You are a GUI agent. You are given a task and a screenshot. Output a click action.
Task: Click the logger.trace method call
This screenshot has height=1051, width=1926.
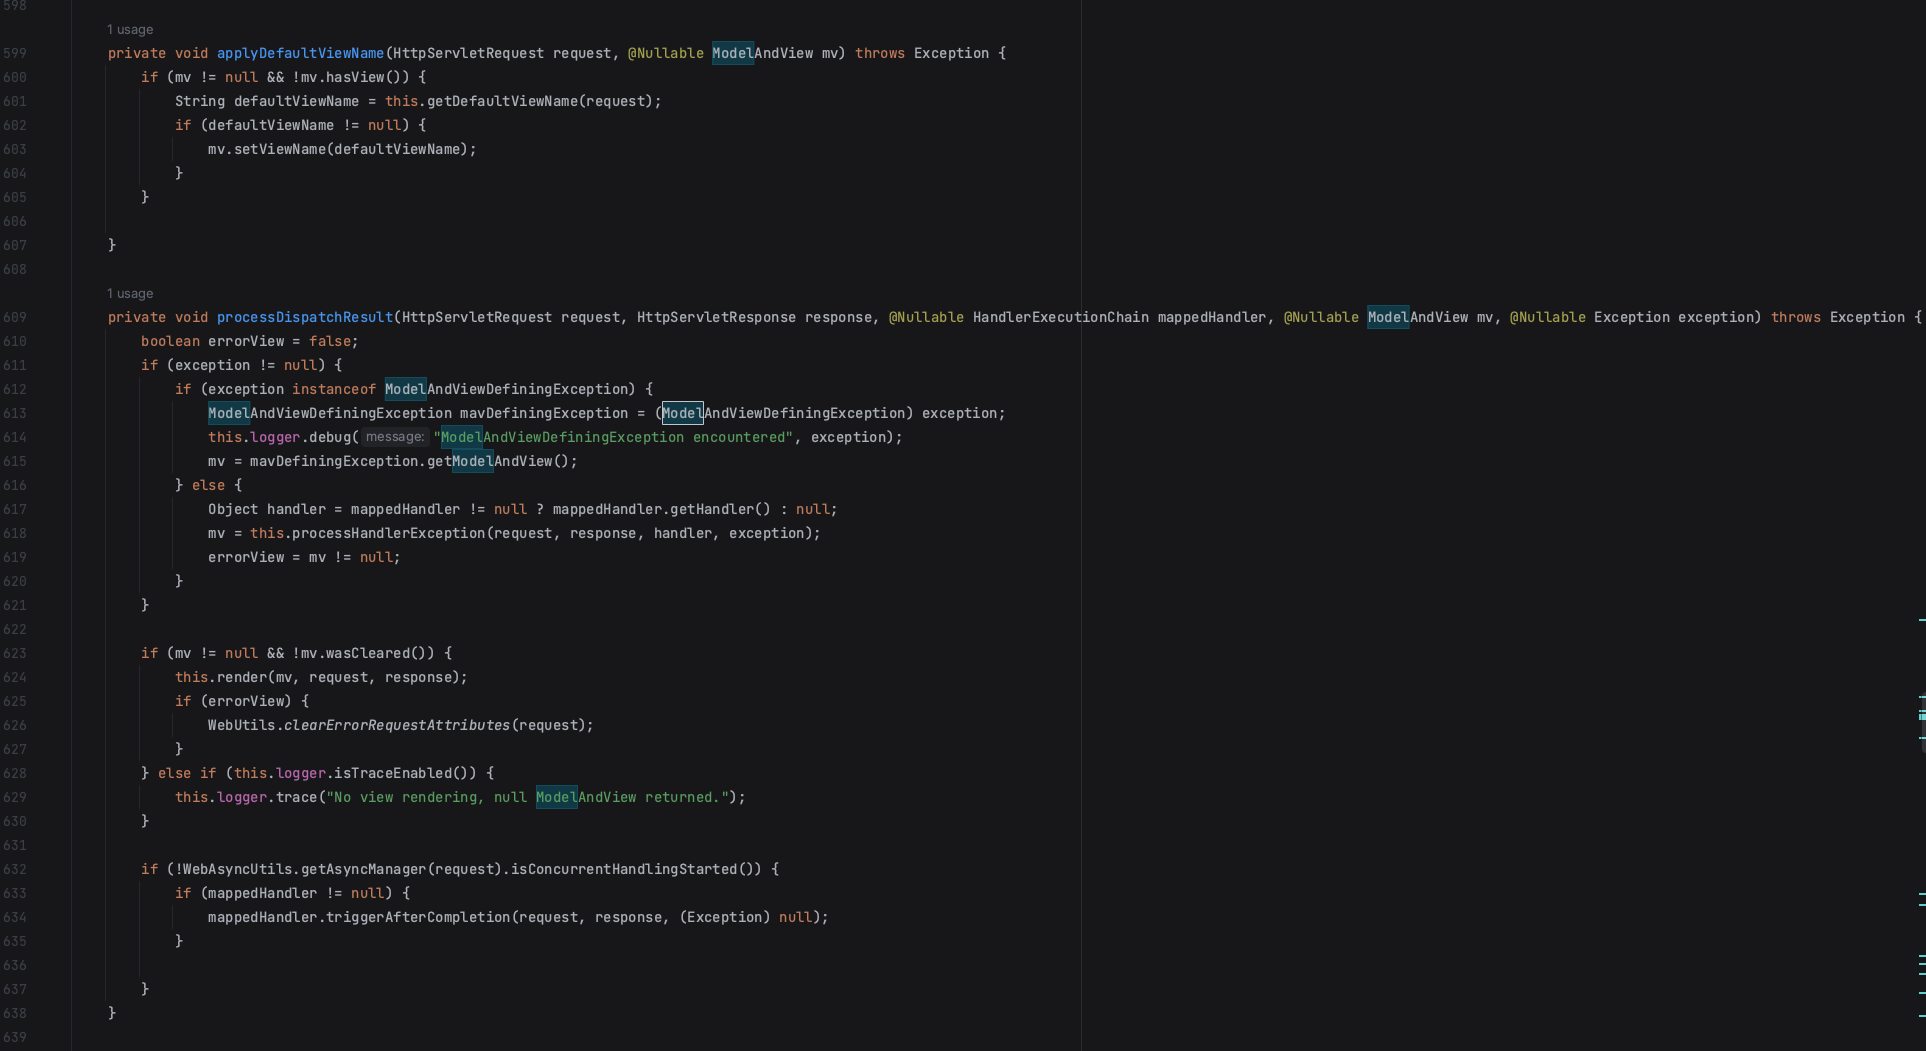[297, 797]
